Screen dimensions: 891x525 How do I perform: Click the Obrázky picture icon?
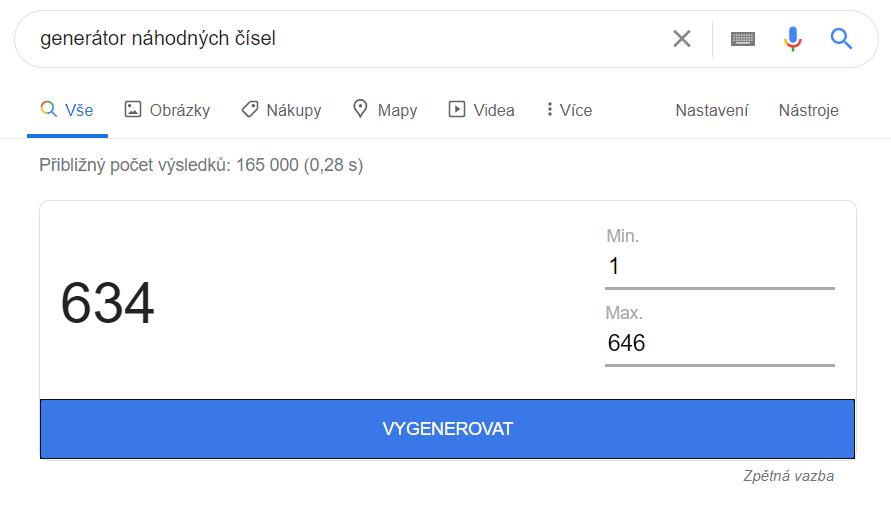tap(133, 109)
